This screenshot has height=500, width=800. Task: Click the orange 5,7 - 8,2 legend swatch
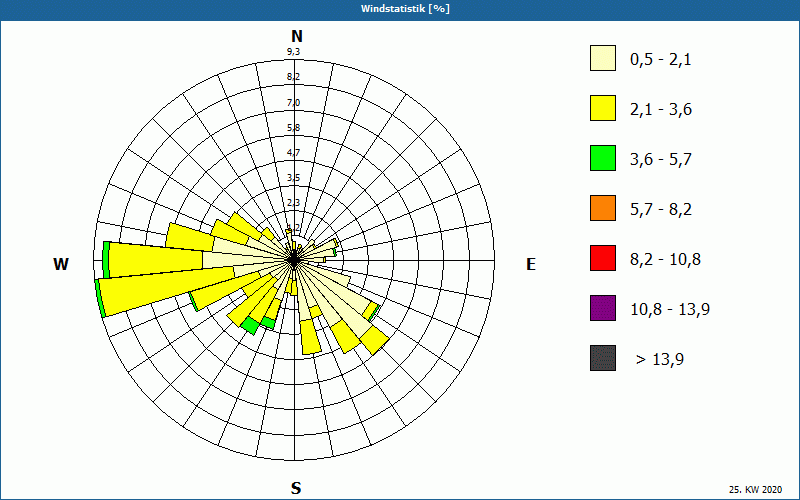603,208
